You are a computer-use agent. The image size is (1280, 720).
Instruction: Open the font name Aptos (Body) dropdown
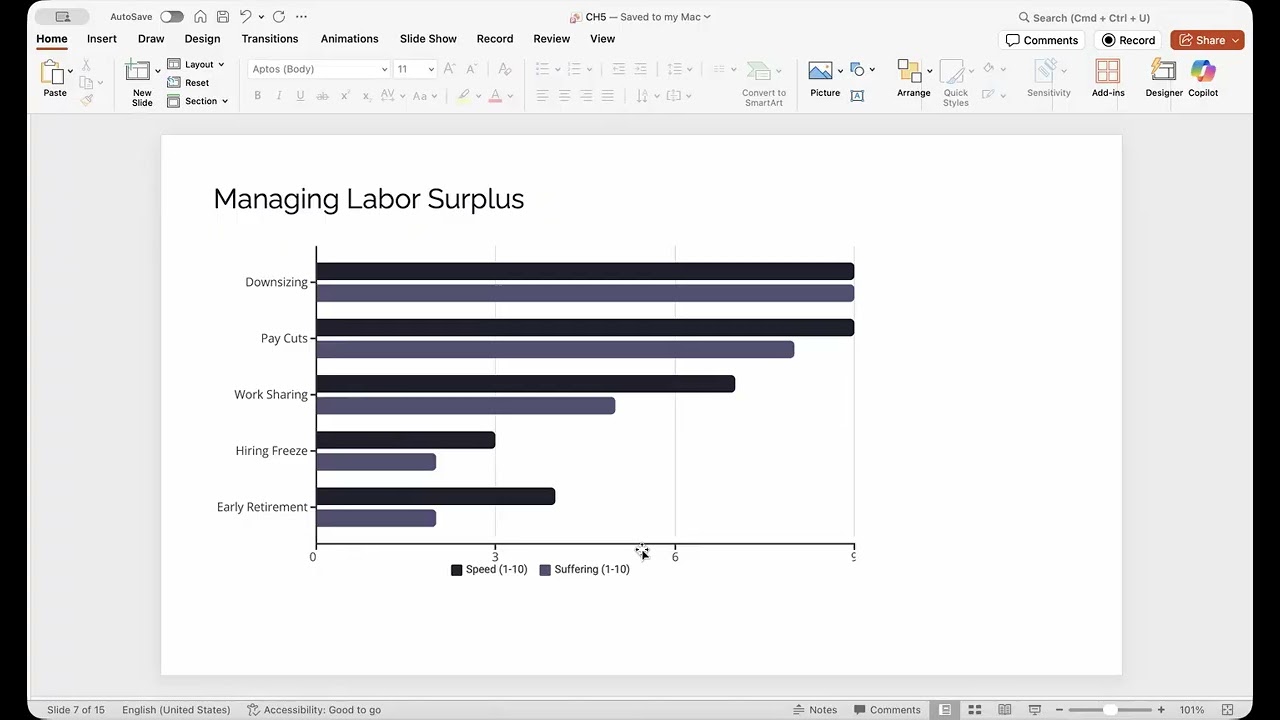(x=384, y=69)
